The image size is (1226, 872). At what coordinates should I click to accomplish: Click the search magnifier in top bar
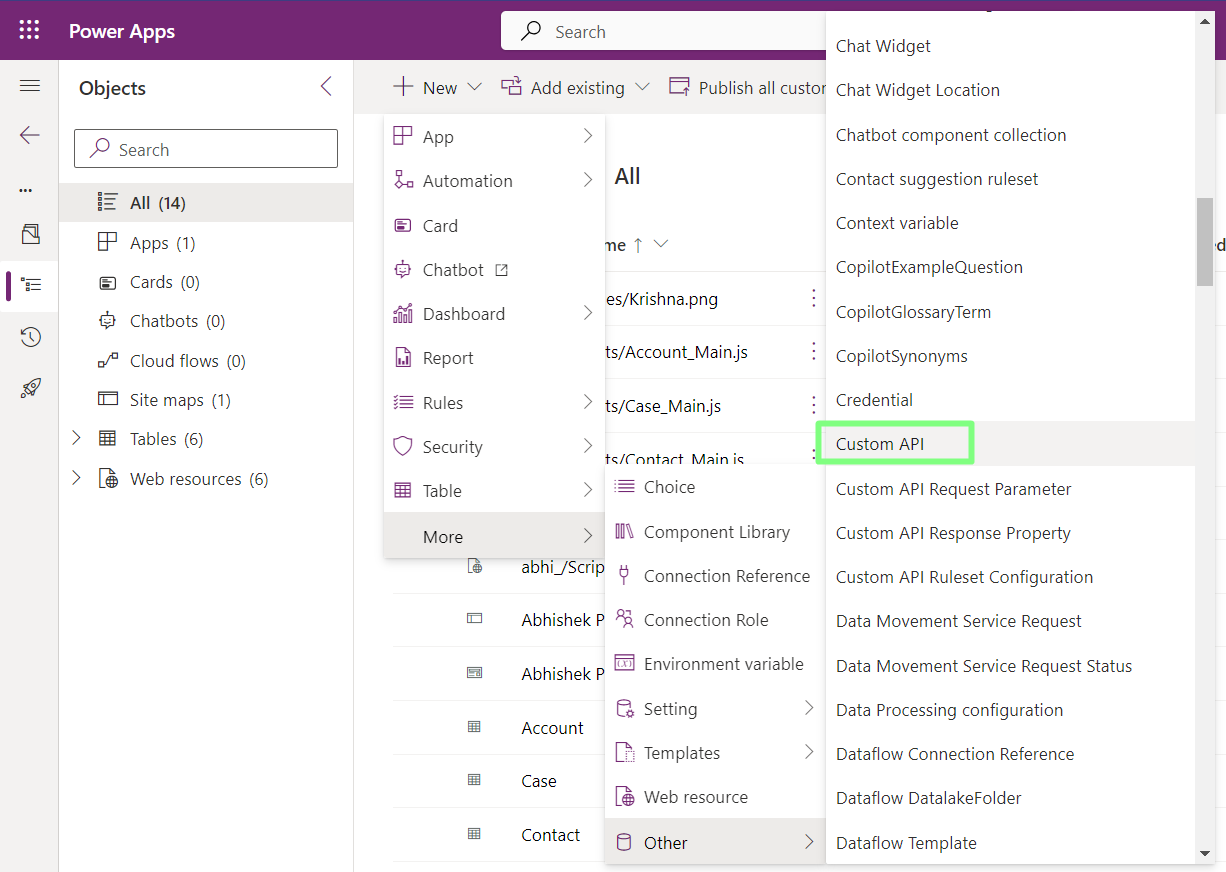[532, 31]
